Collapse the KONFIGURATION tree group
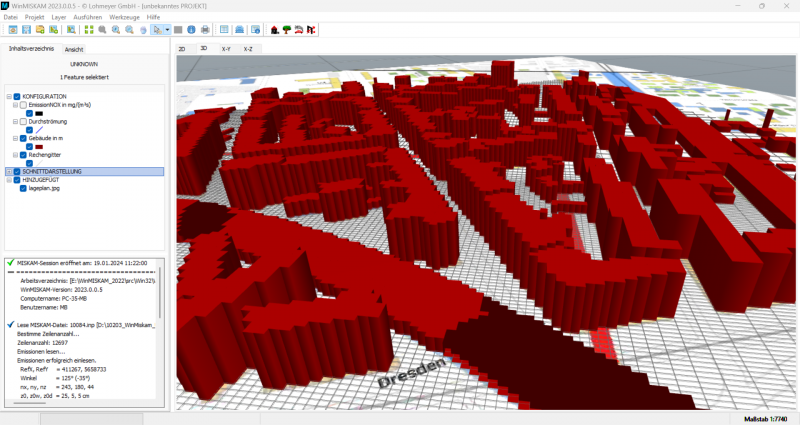The image size is (800, 425). point(8,96)
